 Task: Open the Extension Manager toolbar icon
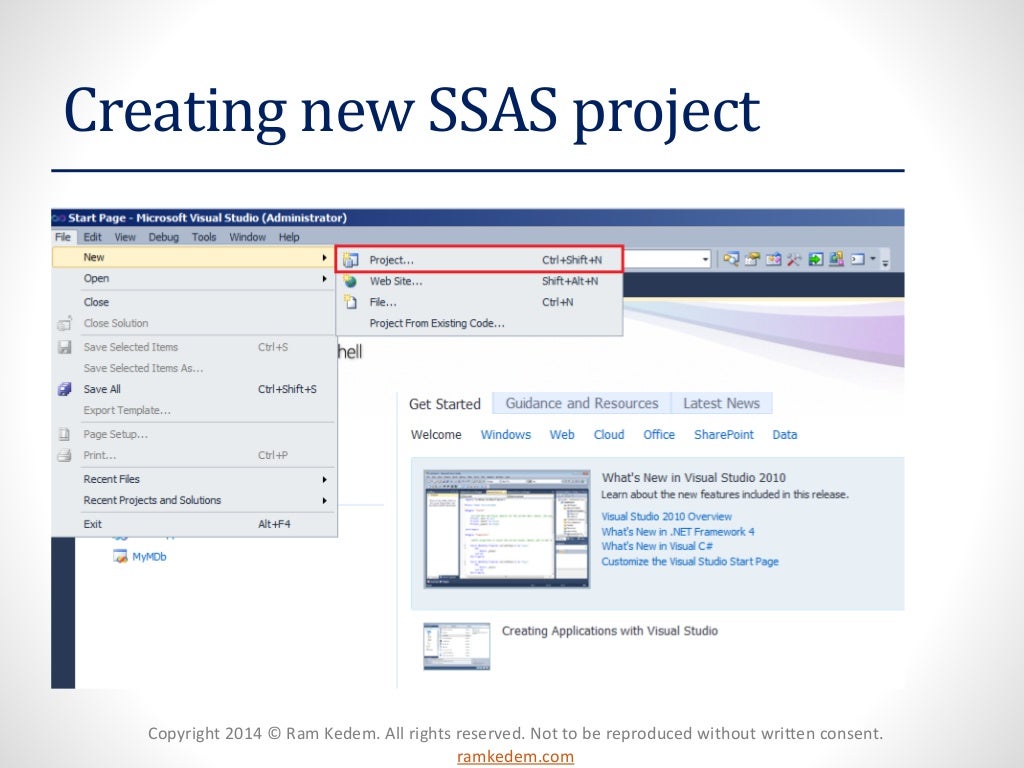pyautogui.click(x=837, y=260)
